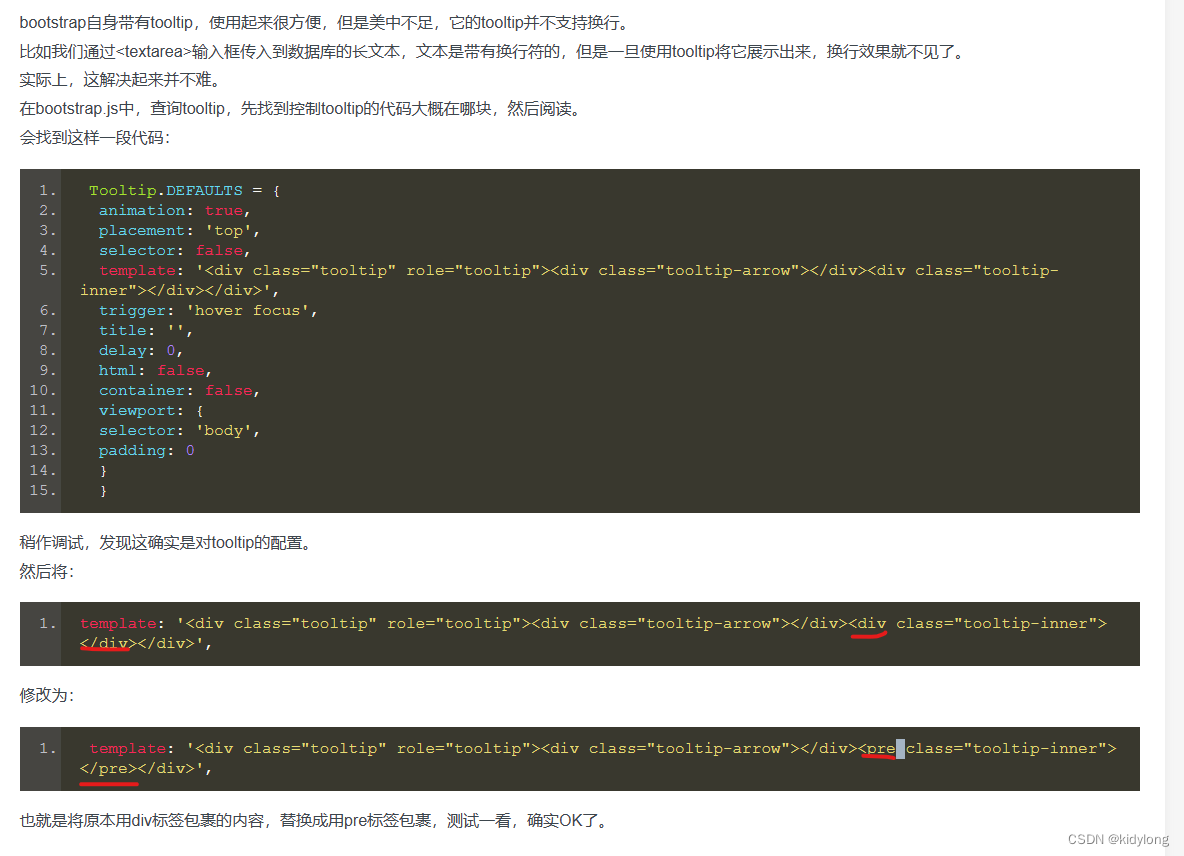Click line number 12. in the gutter
Image resolution: width=1184 pixels, height=856 pixels.
(43, 430)
